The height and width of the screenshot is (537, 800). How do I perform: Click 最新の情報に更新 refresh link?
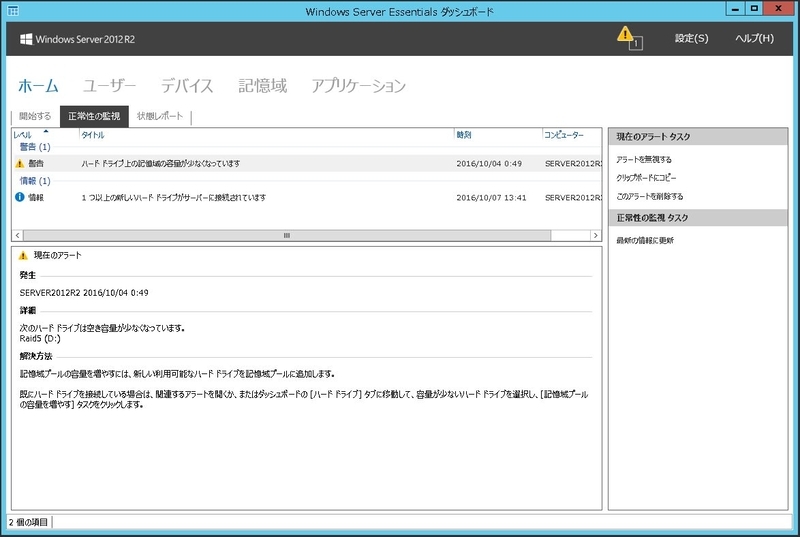pos(645,240)
